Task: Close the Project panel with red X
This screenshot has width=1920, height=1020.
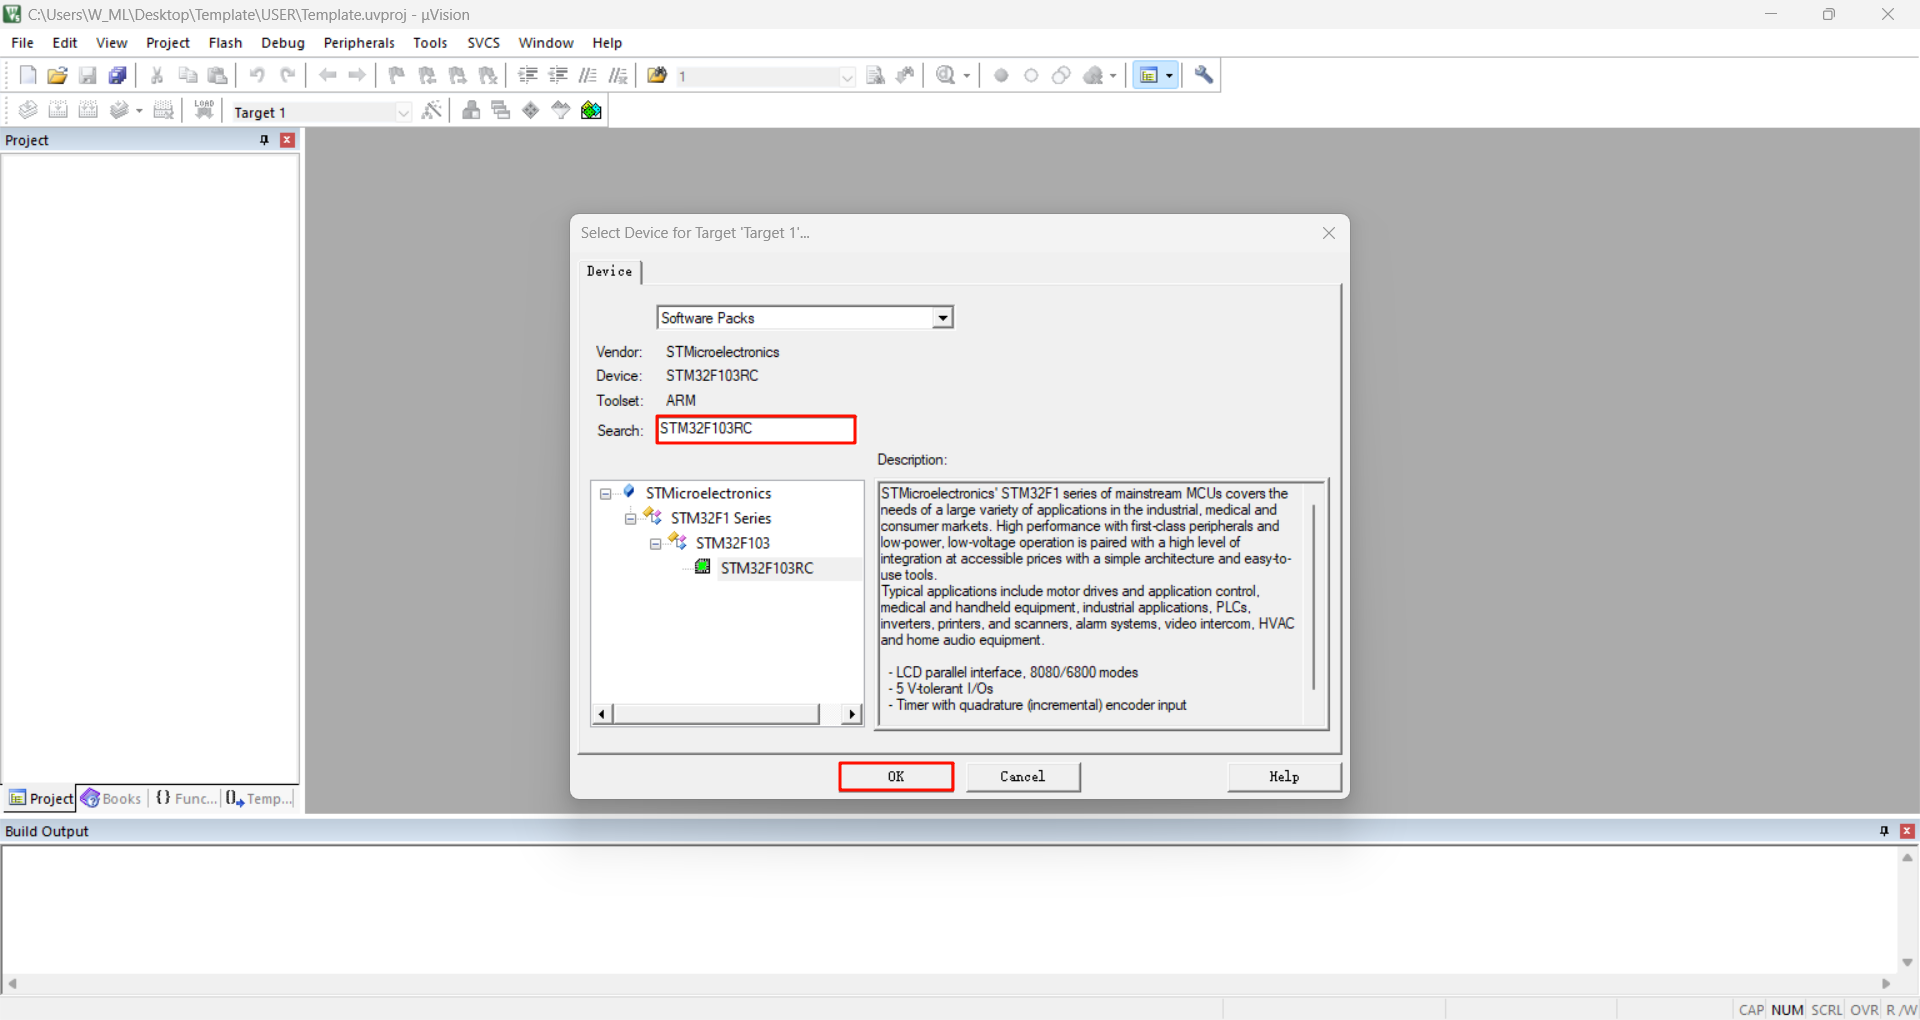Action: pyautogui.click(x=287, y=140)
